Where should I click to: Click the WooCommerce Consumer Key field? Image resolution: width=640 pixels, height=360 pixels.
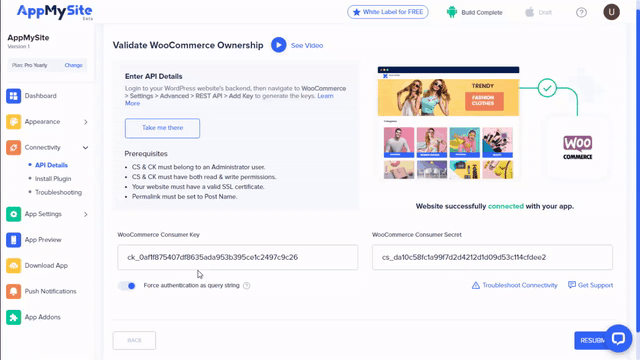238,257
